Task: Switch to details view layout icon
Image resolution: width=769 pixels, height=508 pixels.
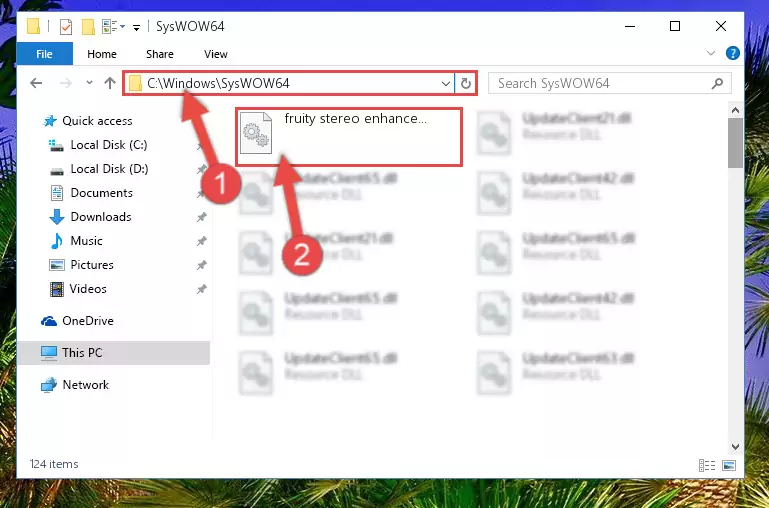Action: (707, 465)
